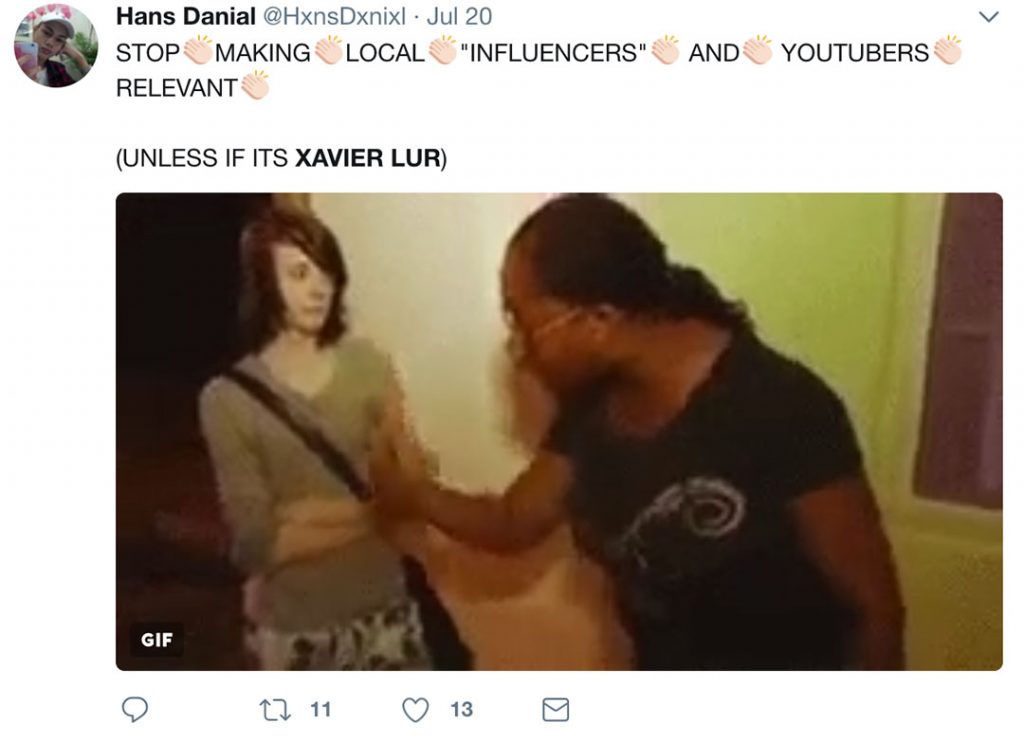
Task: Open the Jul 20 timestamp permalink
Action: (x=459, y=16)
